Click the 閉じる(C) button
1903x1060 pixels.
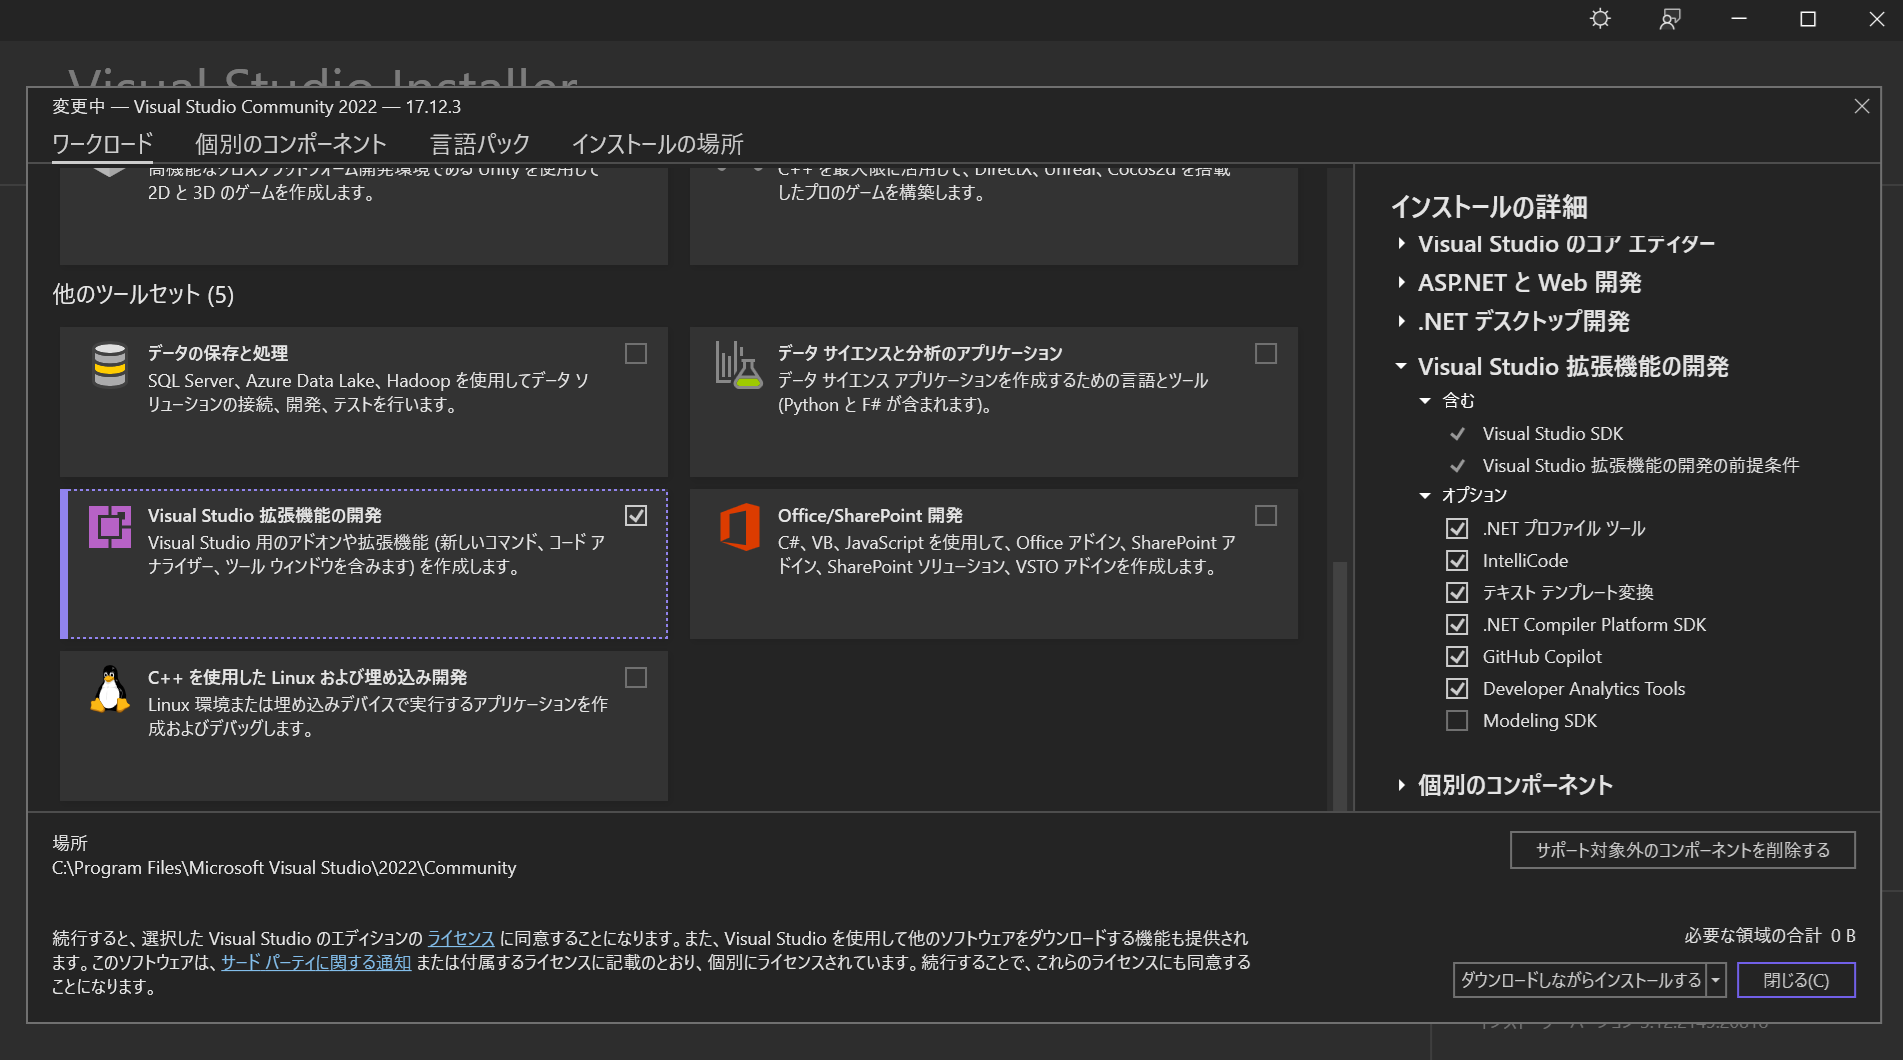coord(1796,981)
